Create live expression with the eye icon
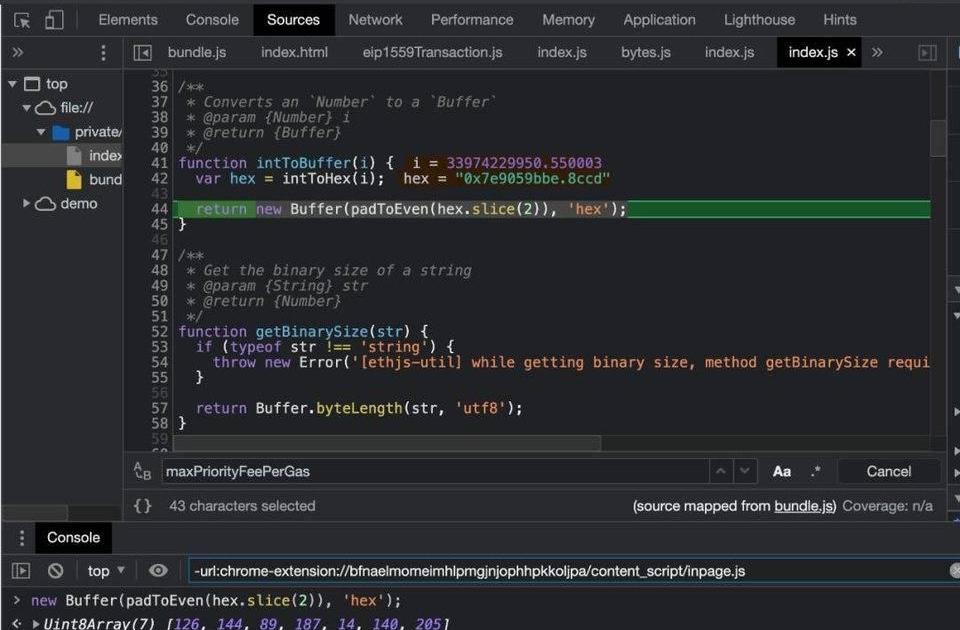This screenshot has height=630, width=960. point(158,571)
